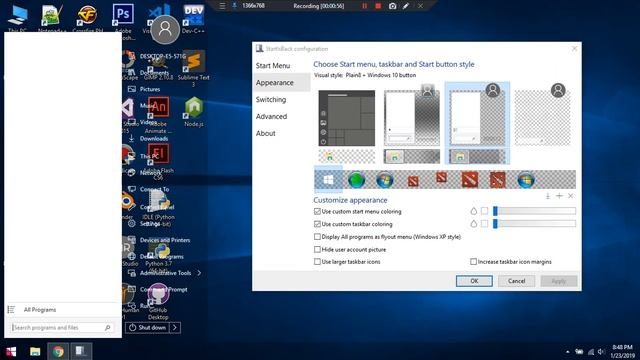Viewport: 640px width, 360px height.
Task: Open Devices and Printers from start menu
Action: click(x=164, y=240)
